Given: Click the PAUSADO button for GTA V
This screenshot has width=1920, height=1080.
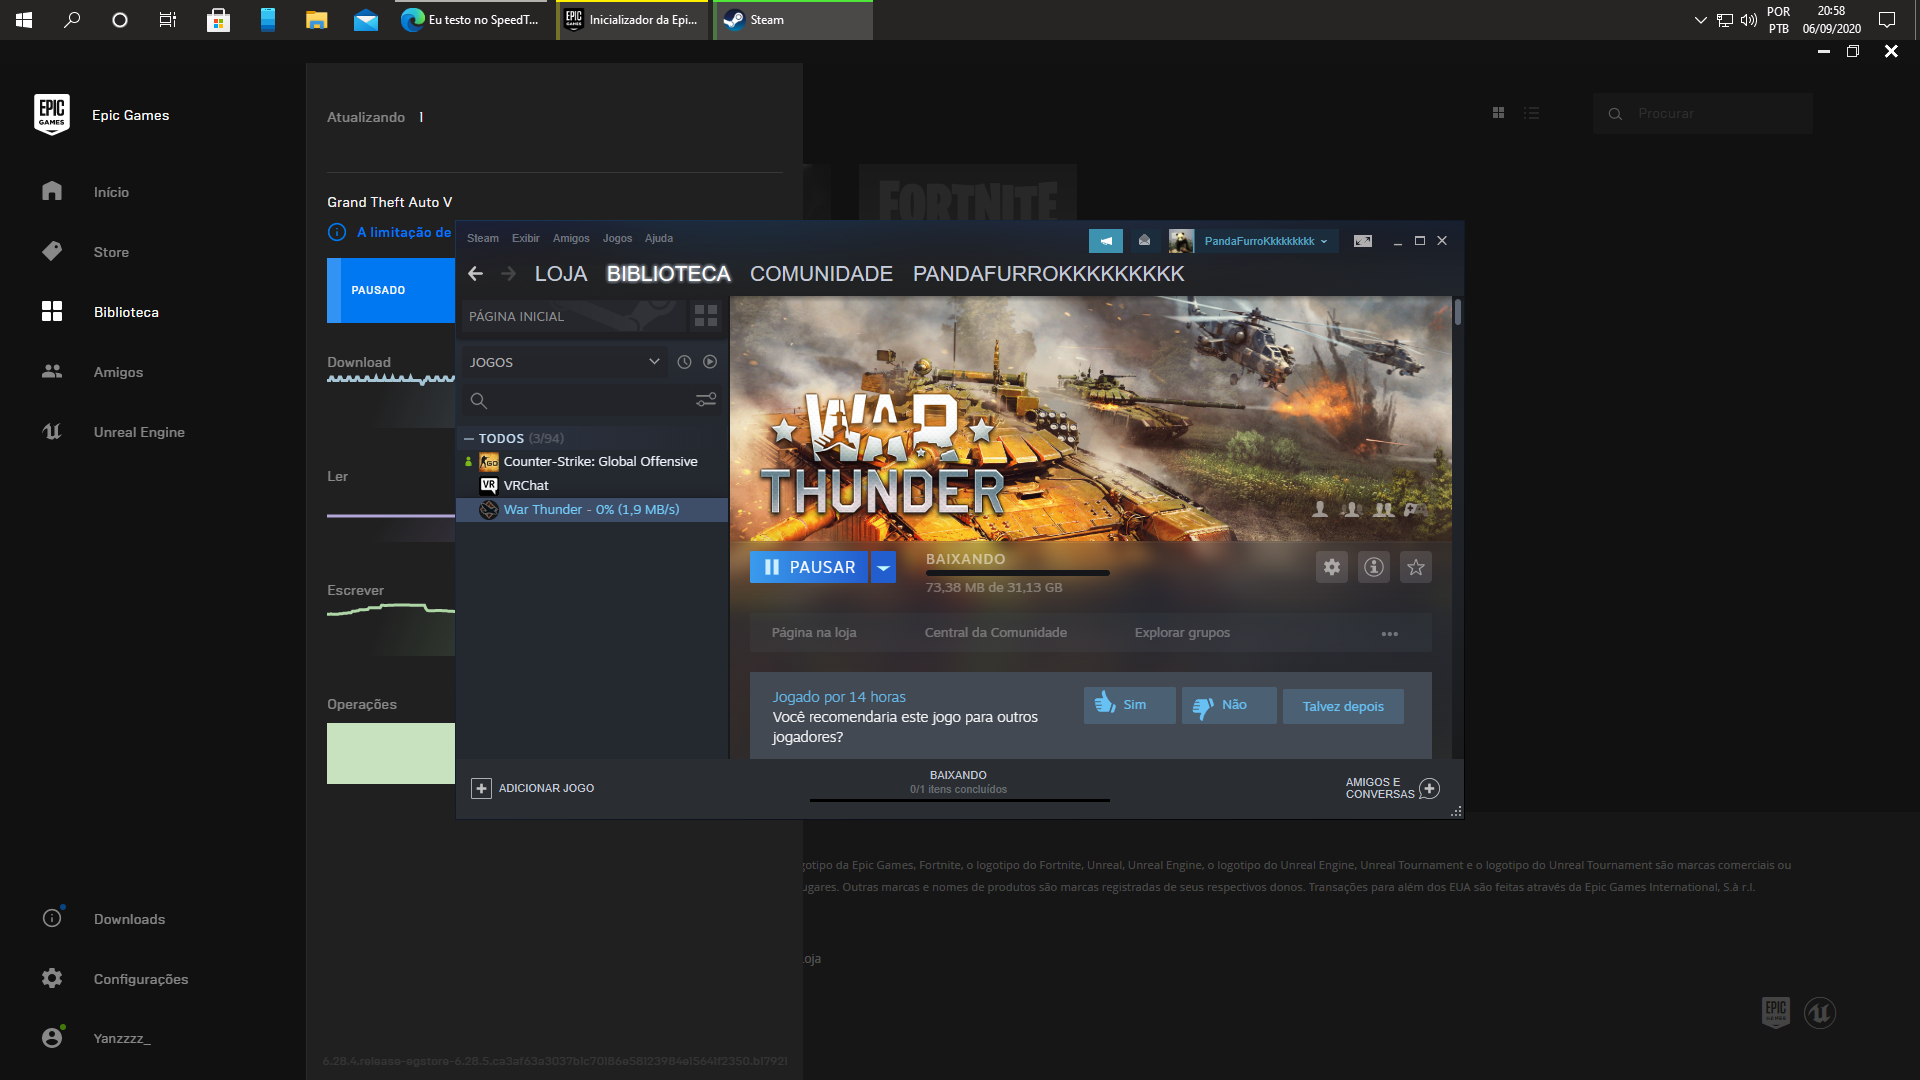Looking at the screenshot, I should point(391,290).
